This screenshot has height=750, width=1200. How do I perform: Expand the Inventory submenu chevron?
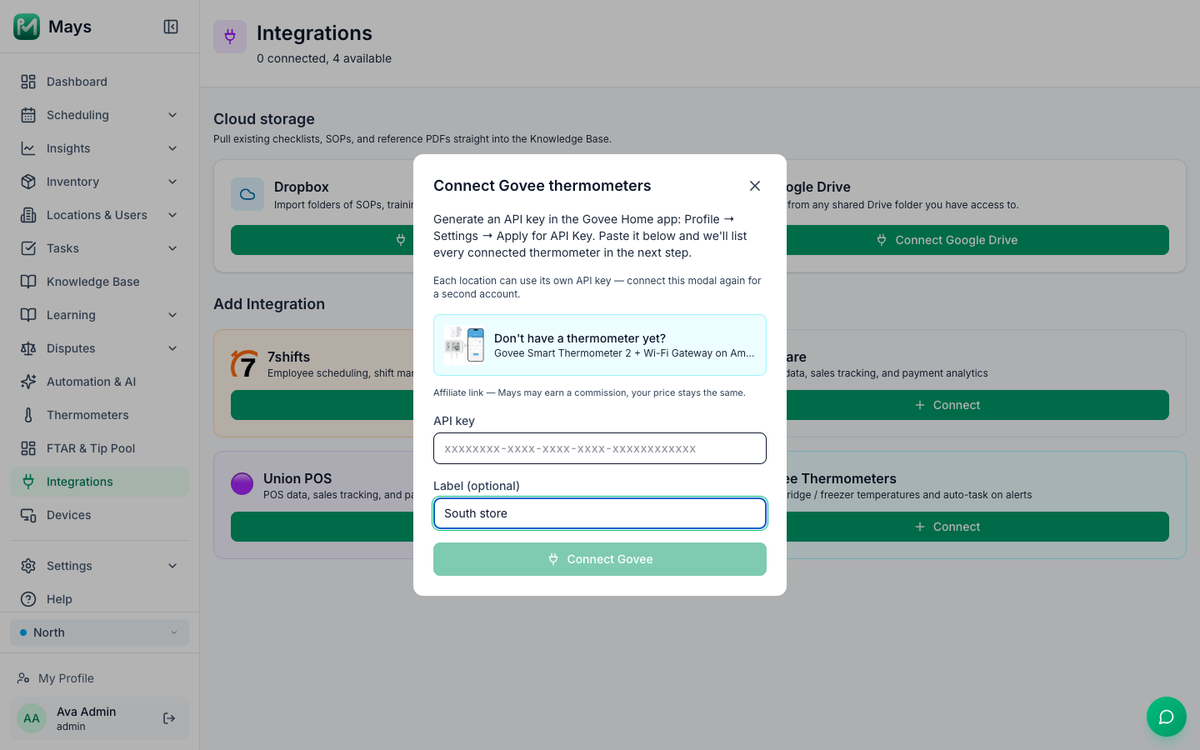pyautogui.click(x=172, y=182)
